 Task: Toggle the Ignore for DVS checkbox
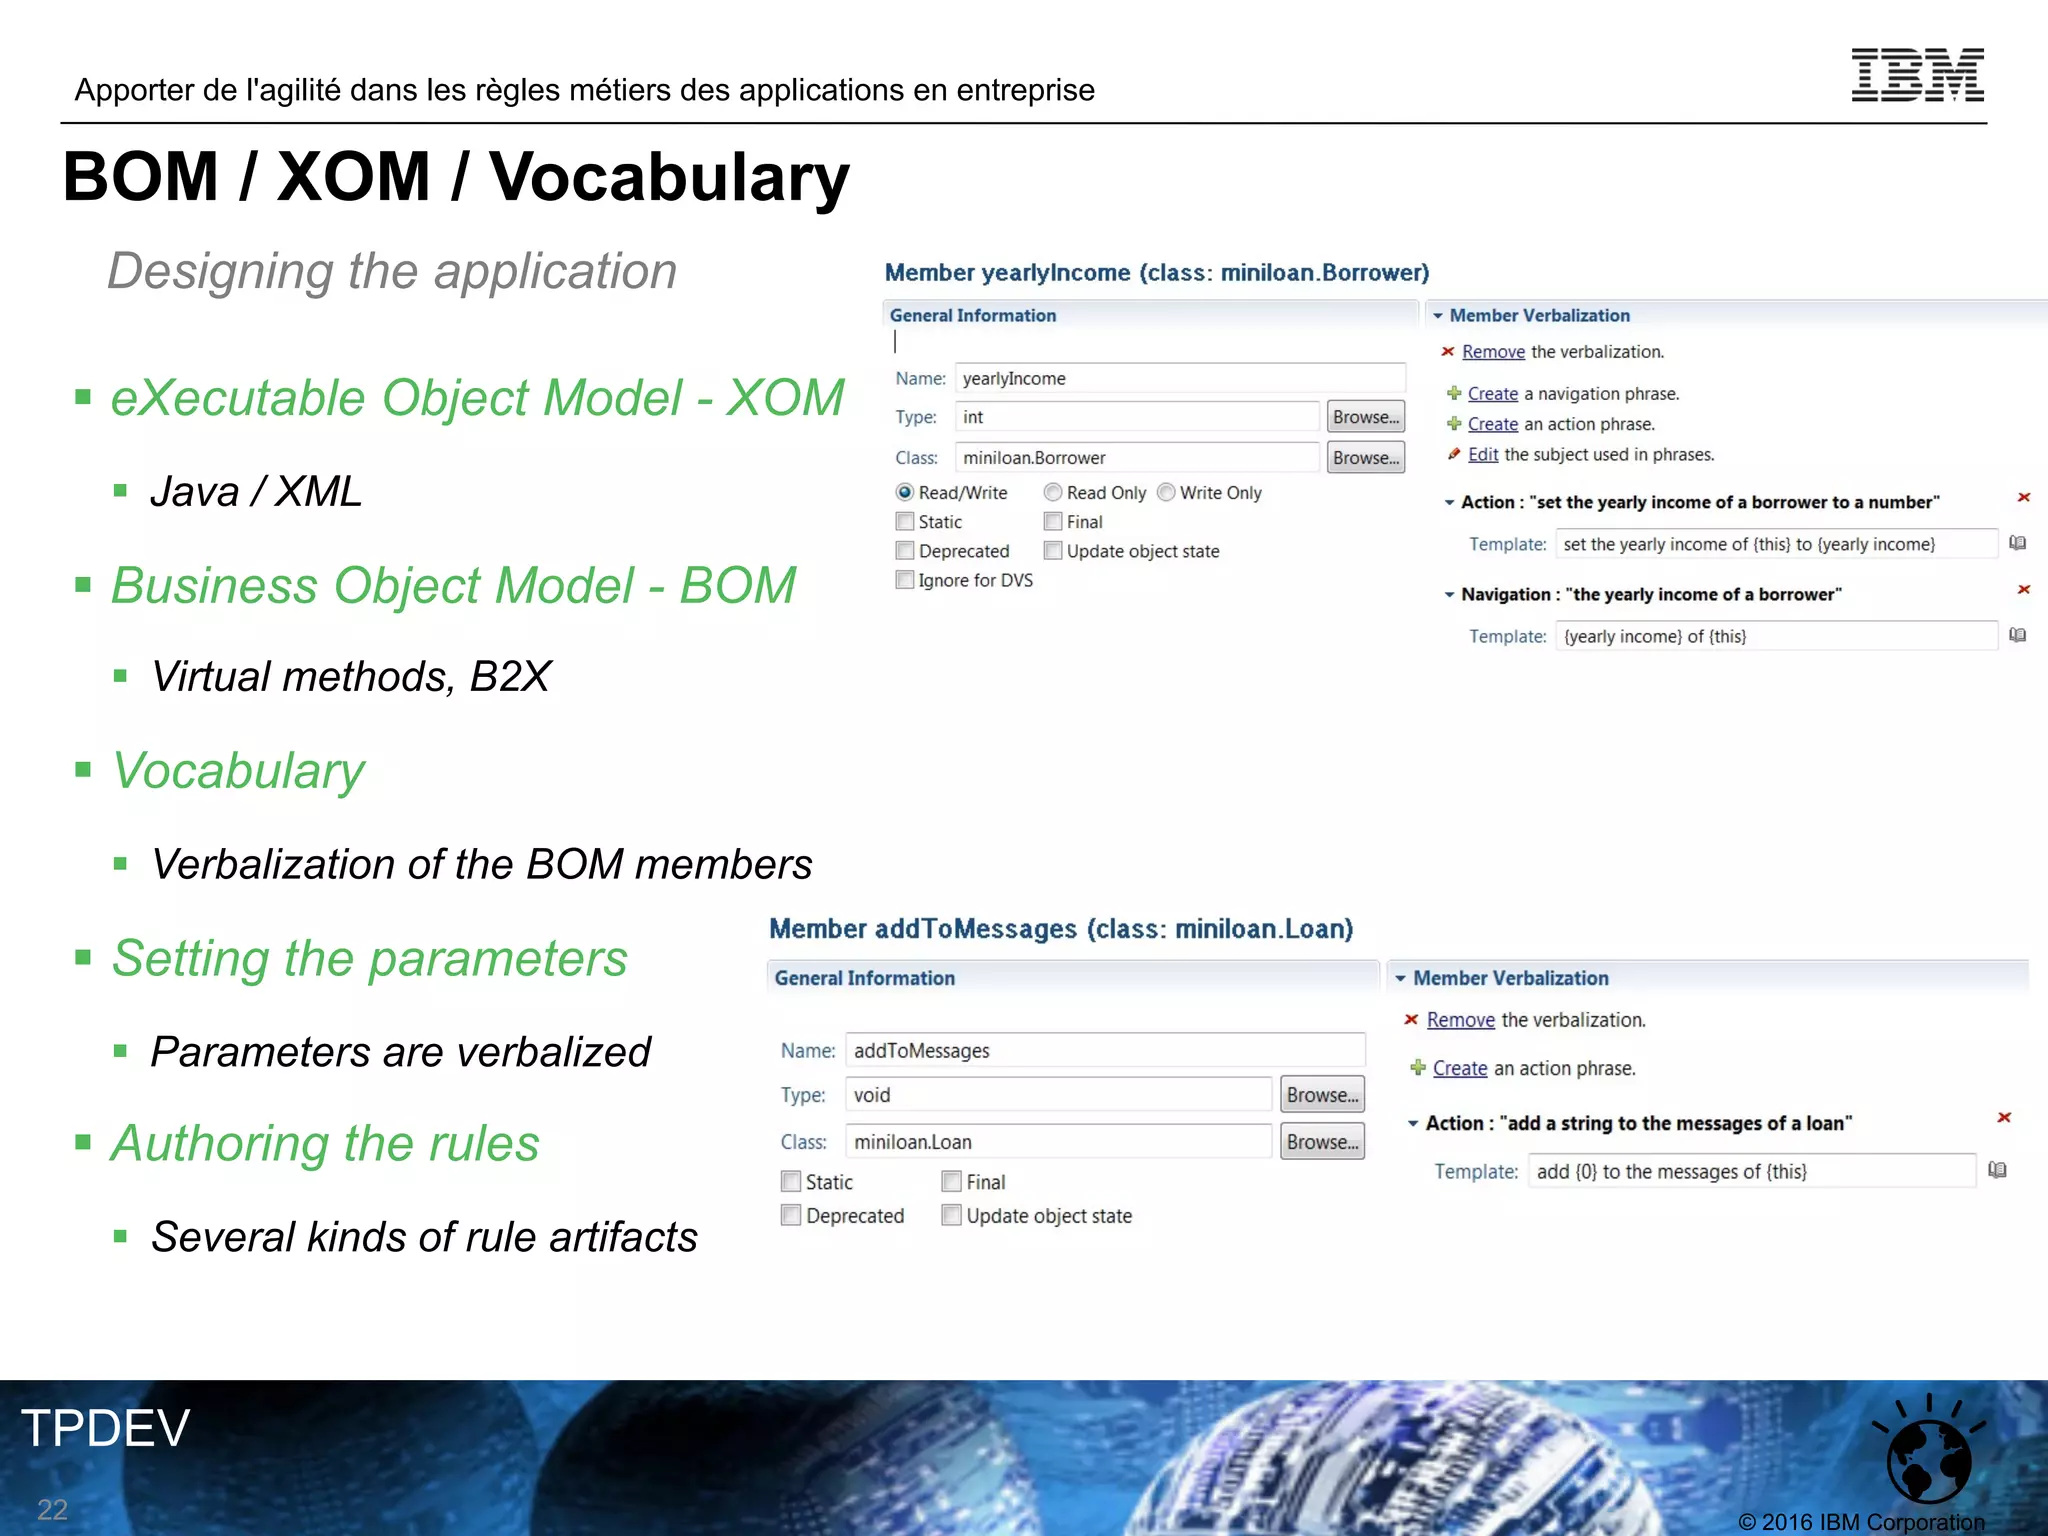pyautogui.click(x=905, y=579)
